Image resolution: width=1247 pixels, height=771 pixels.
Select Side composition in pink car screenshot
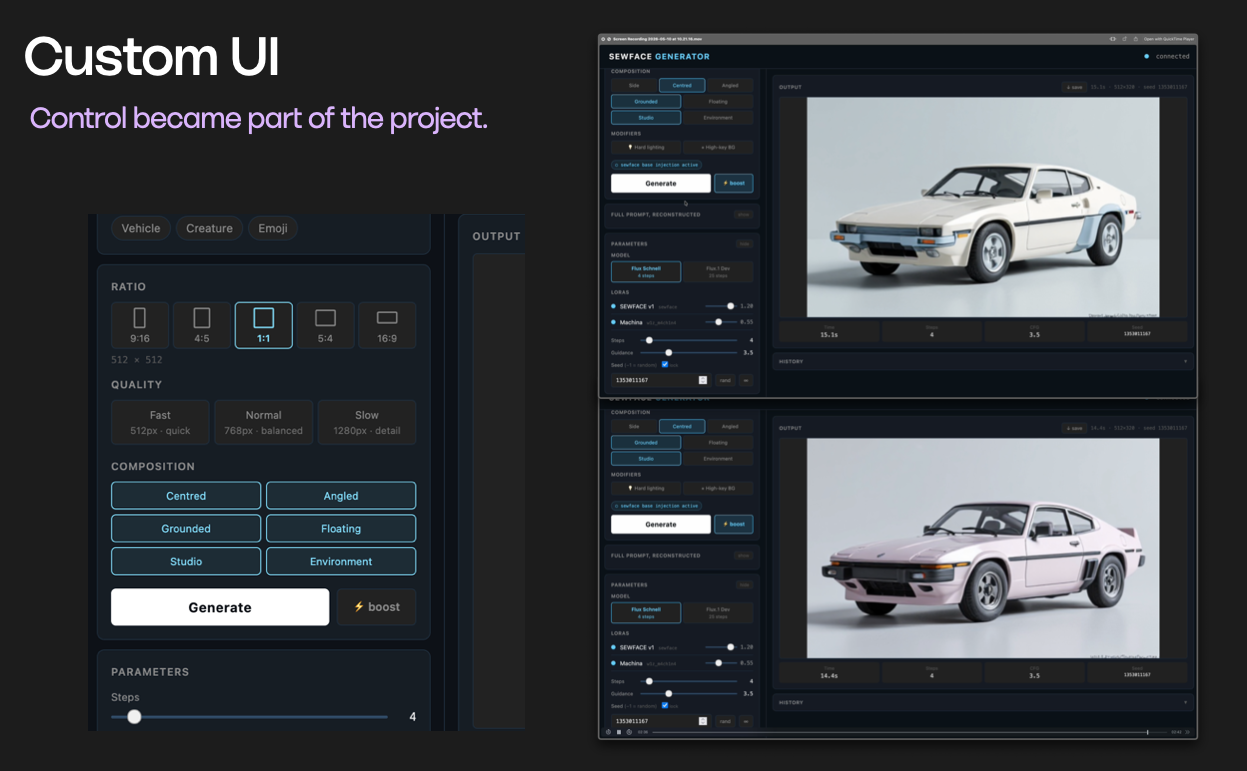(x=634, y=426)
